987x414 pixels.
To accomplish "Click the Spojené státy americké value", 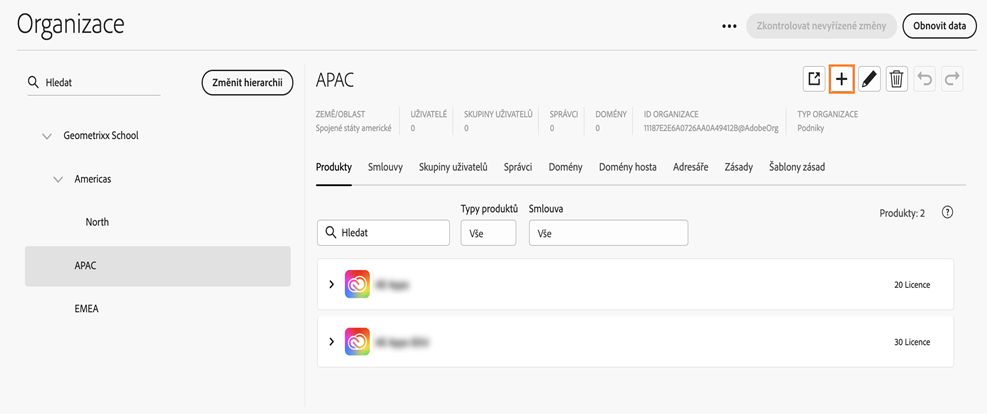I will point(353,128).
